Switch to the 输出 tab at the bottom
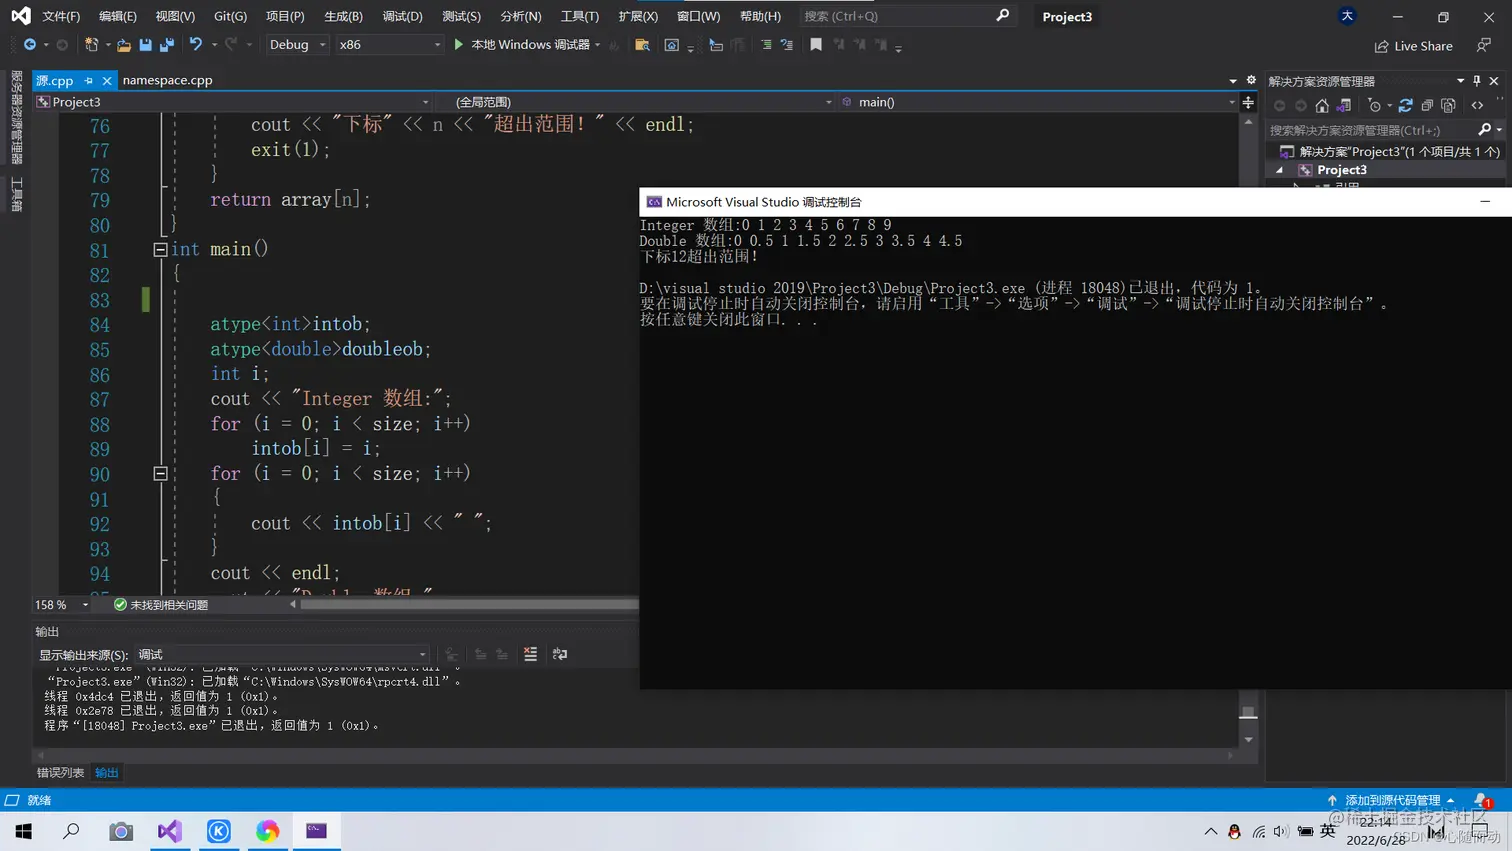 tap(107, 773)
